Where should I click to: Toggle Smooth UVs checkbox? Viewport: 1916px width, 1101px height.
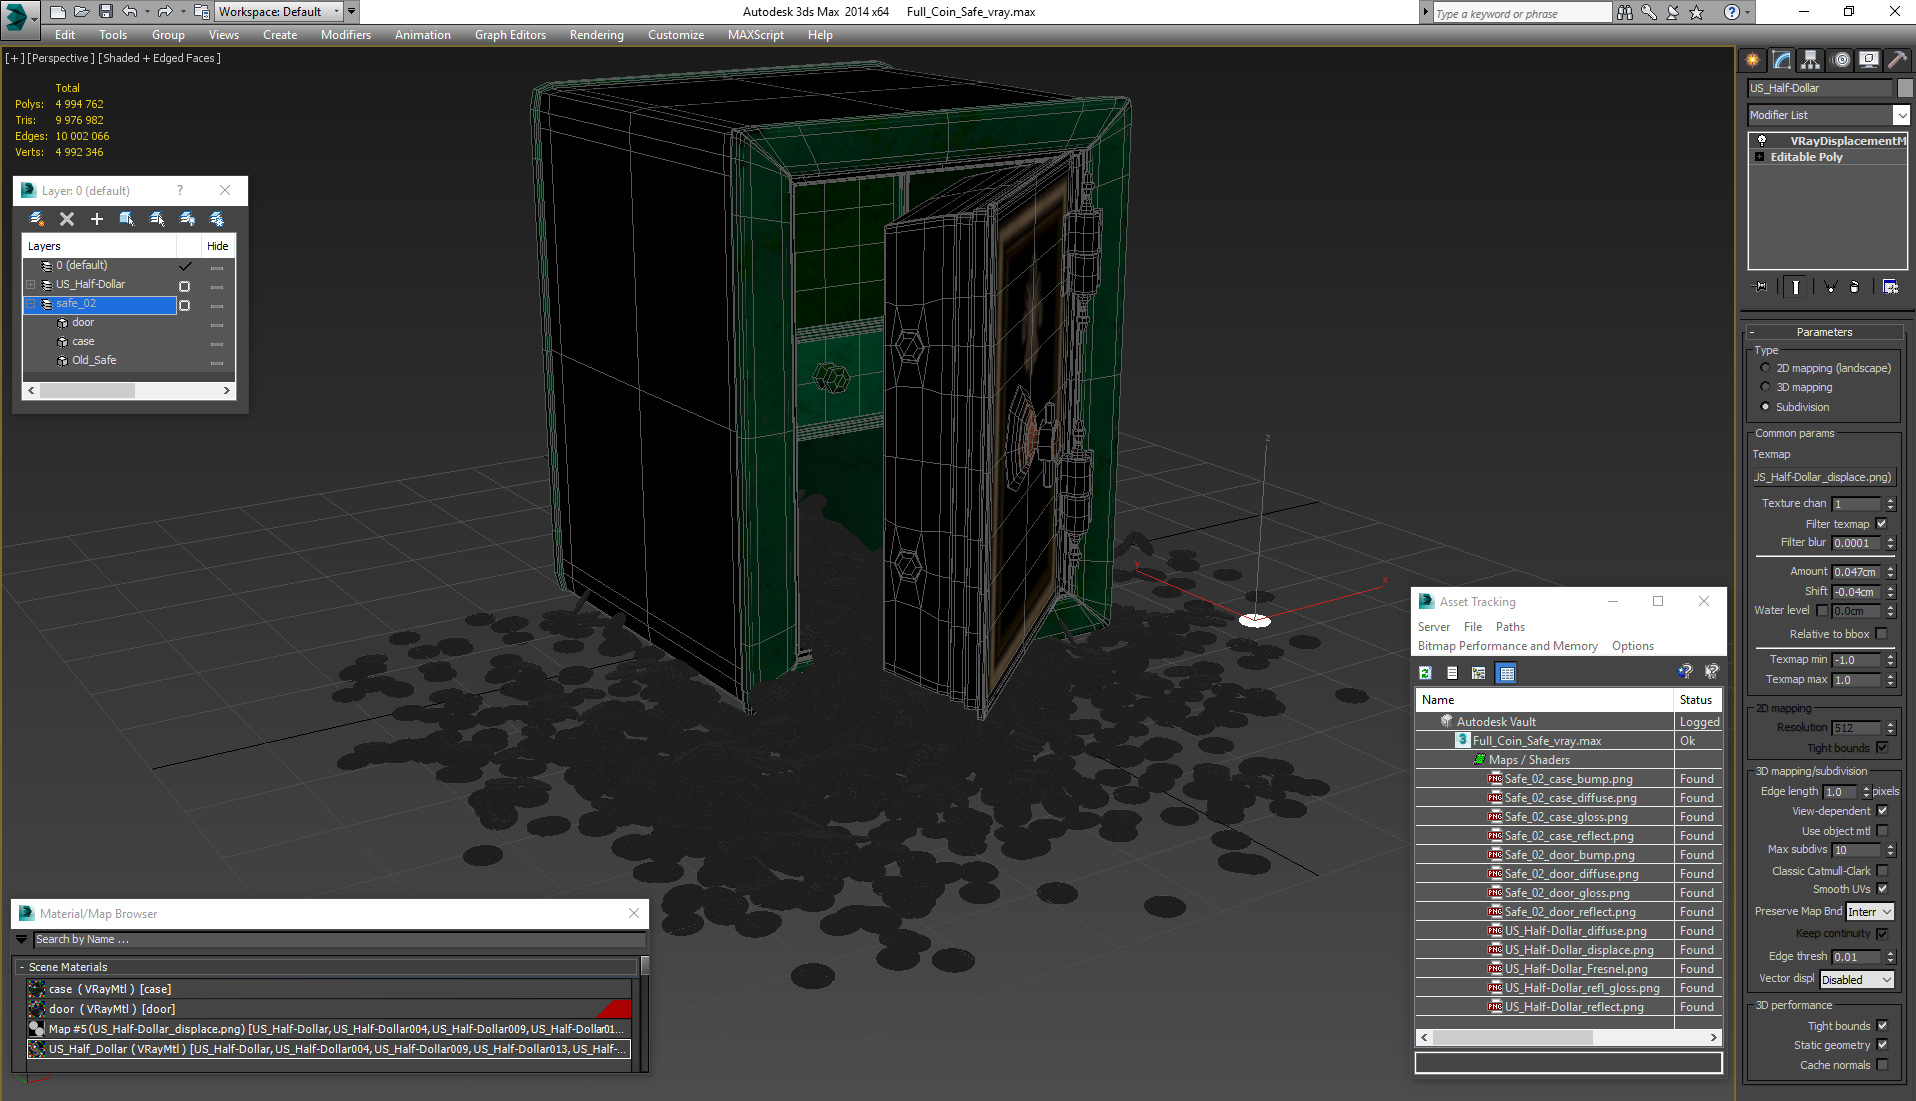1882,889
